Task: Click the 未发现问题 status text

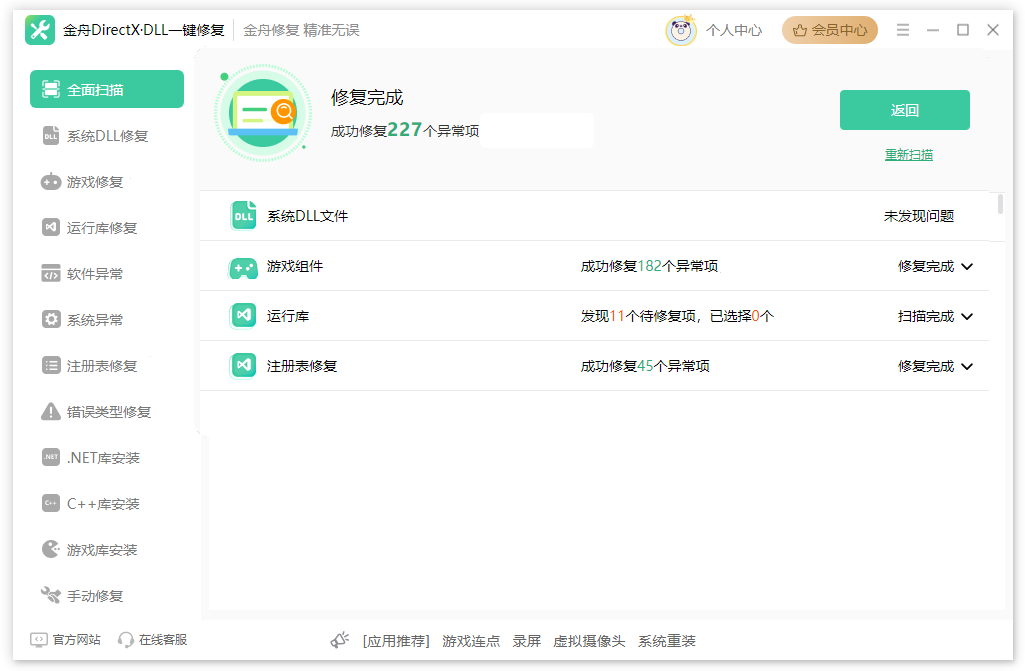Action: pyautogui.click(x=919, y=216)
